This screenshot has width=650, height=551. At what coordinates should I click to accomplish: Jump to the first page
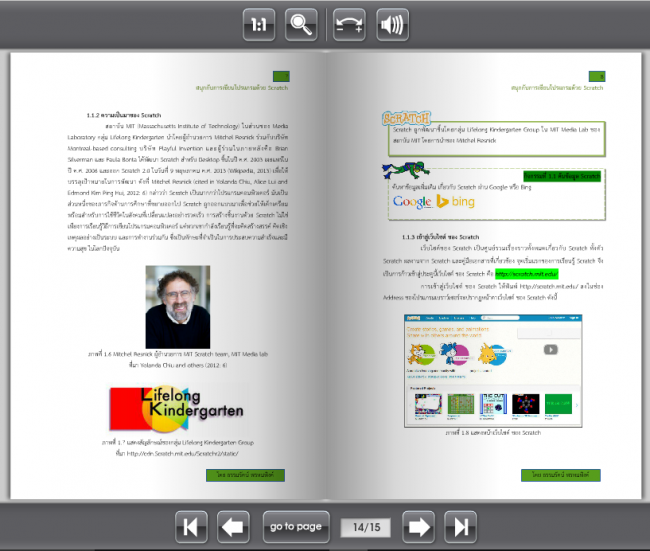click(192, 527)
